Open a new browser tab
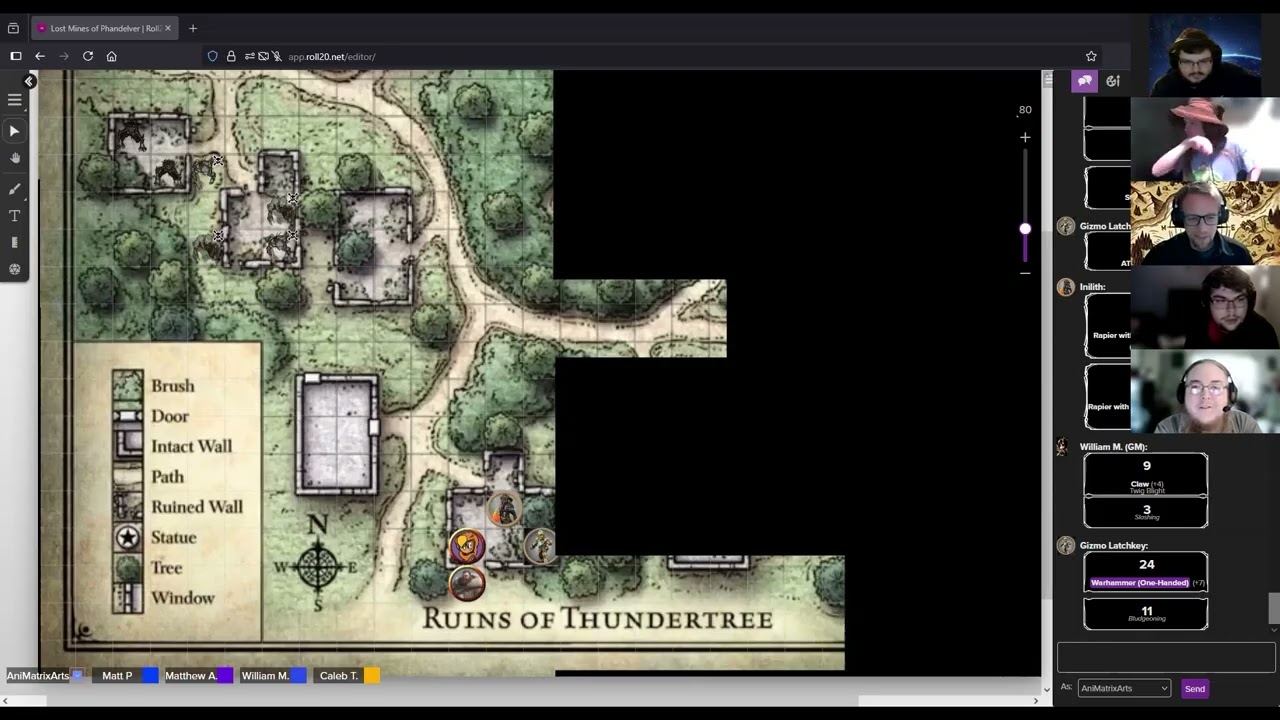Screen dimensions: 1280x720 [x=193, y=28]
